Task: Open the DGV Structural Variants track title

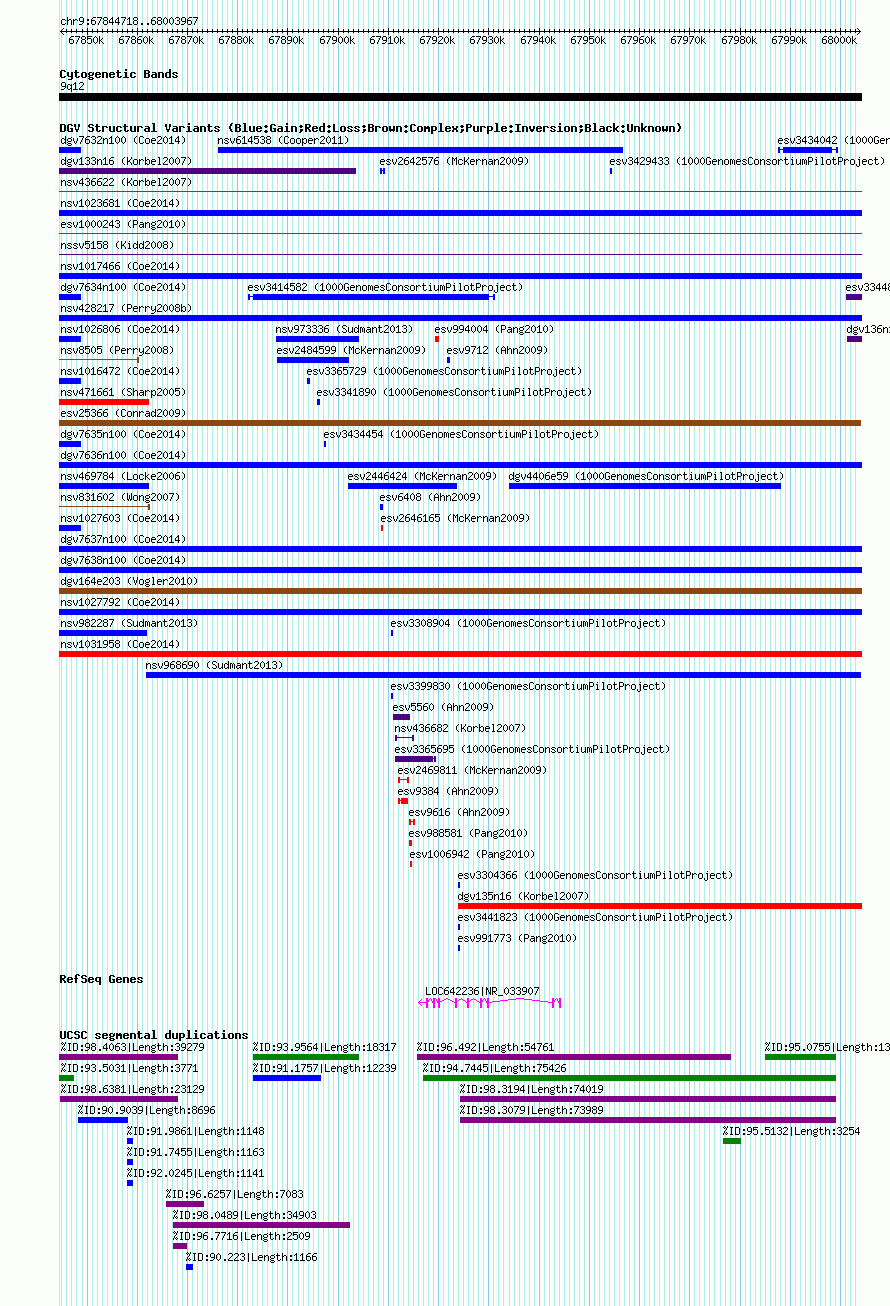Action: pyautogui.click(x=371, y=128)
